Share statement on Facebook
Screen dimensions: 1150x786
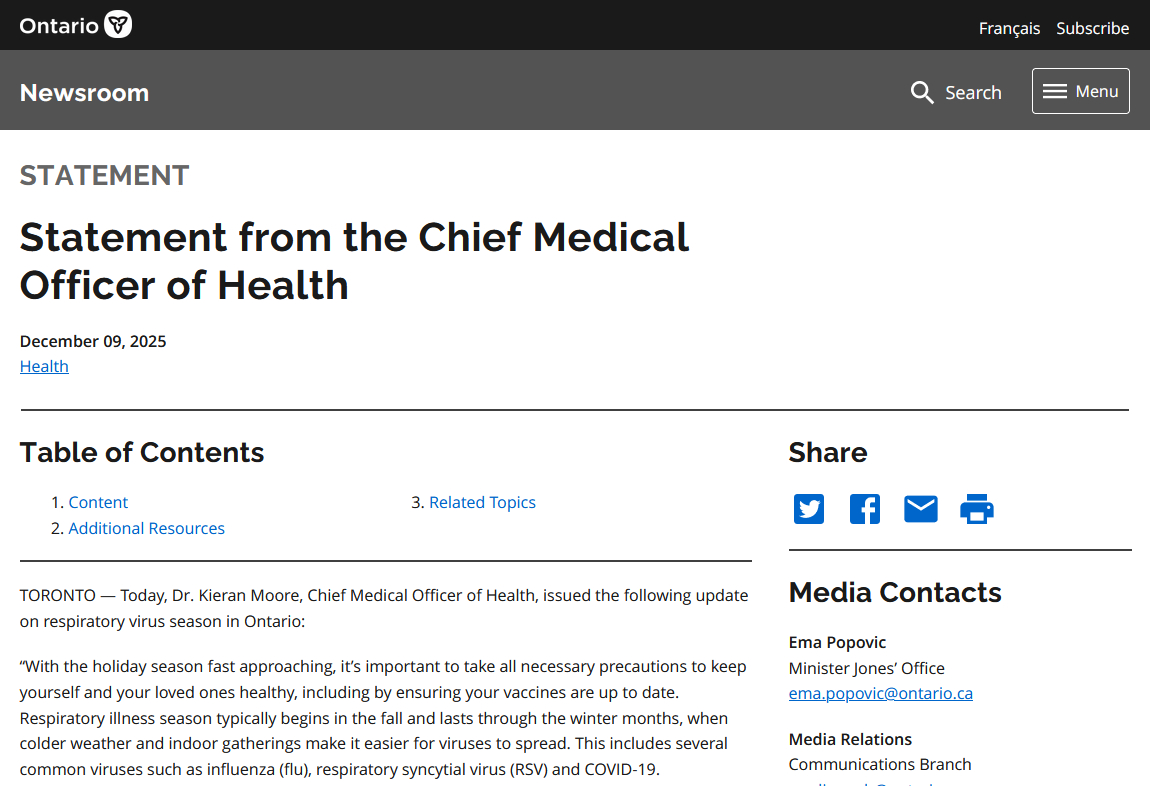point(865,509)
